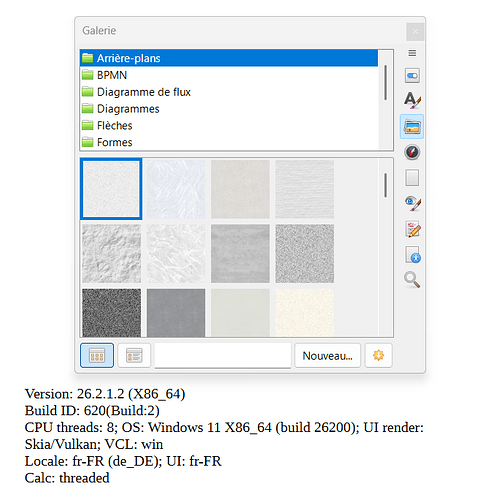Select the white marble veined texture thumbnail
The image size is (481, 500).
click(176, 253)
